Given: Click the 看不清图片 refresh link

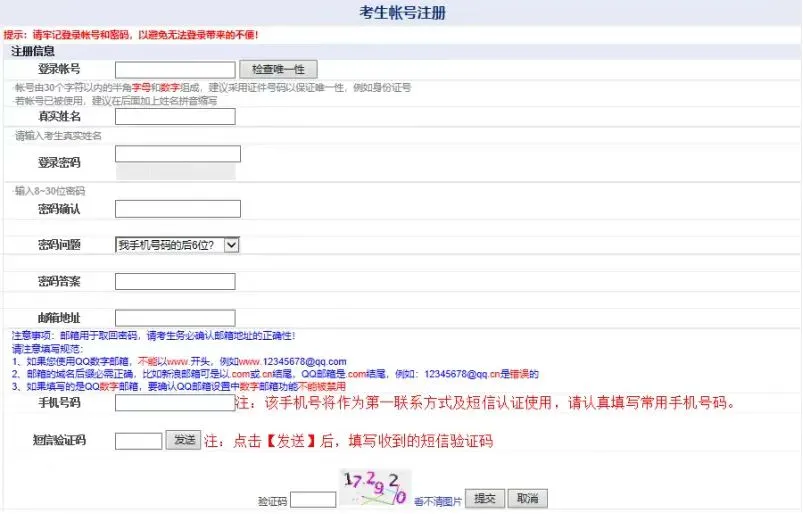Looking at the screenshot, I should pyautogui.click(x=438, y=500).
